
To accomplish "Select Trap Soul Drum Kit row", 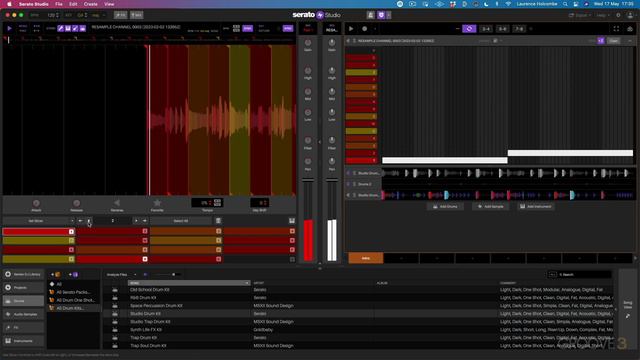I will (x=358, y=346).
